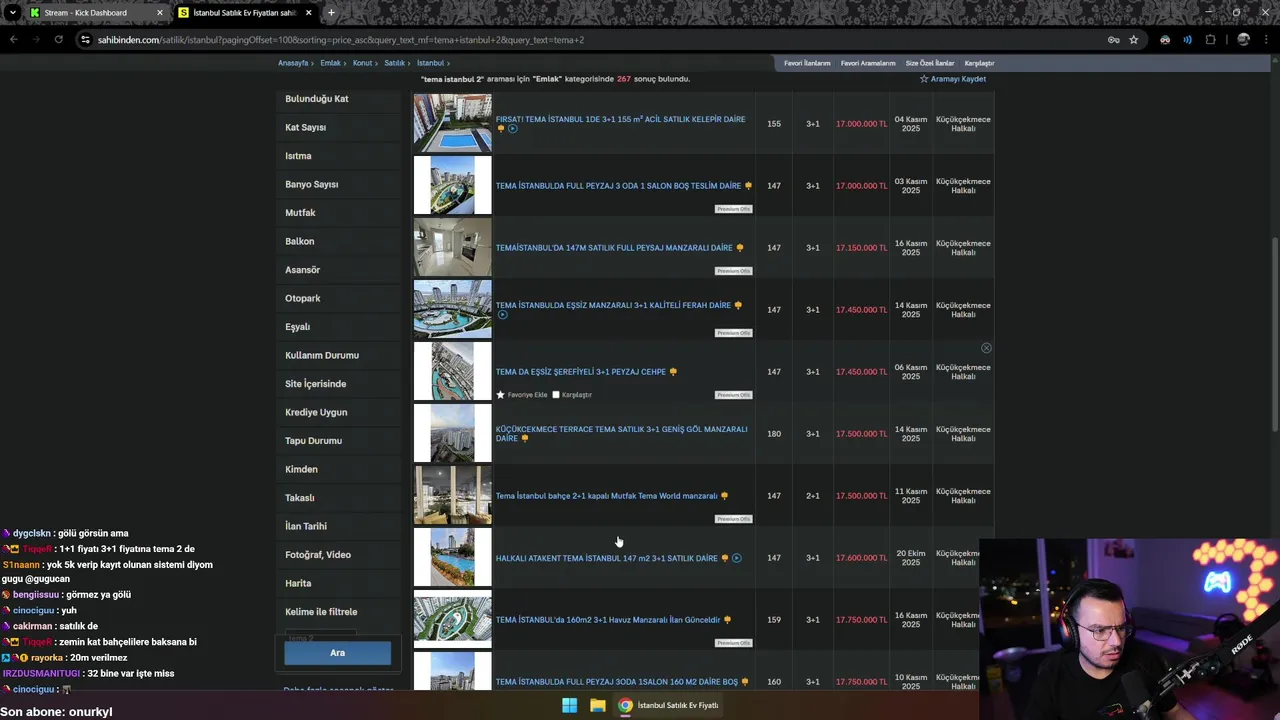Add the TEMA DA EŞSİZ listing to favorites
The height and width of the screenshot is (720, 1280).
[522, 395]
